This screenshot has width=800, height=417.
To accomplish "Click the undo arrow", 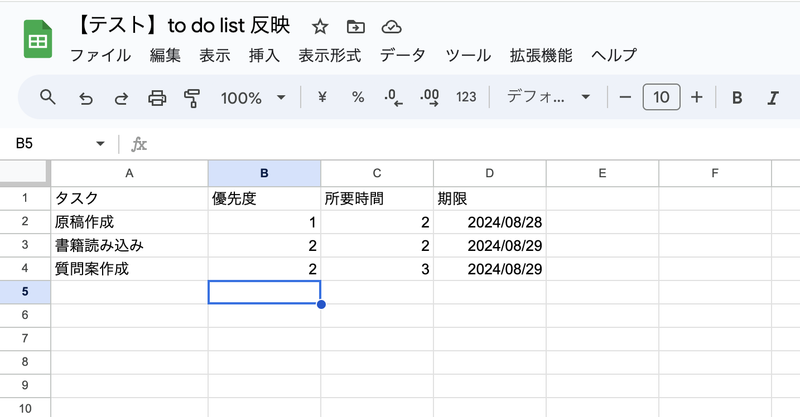I will click(x=86, y=97).
